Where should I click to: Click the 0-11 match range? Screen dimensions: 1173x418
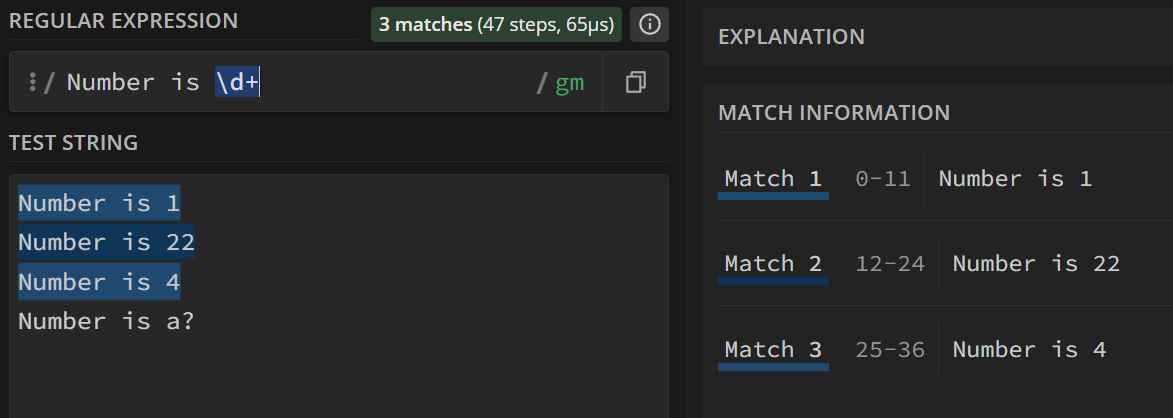[x=883, y=179]
